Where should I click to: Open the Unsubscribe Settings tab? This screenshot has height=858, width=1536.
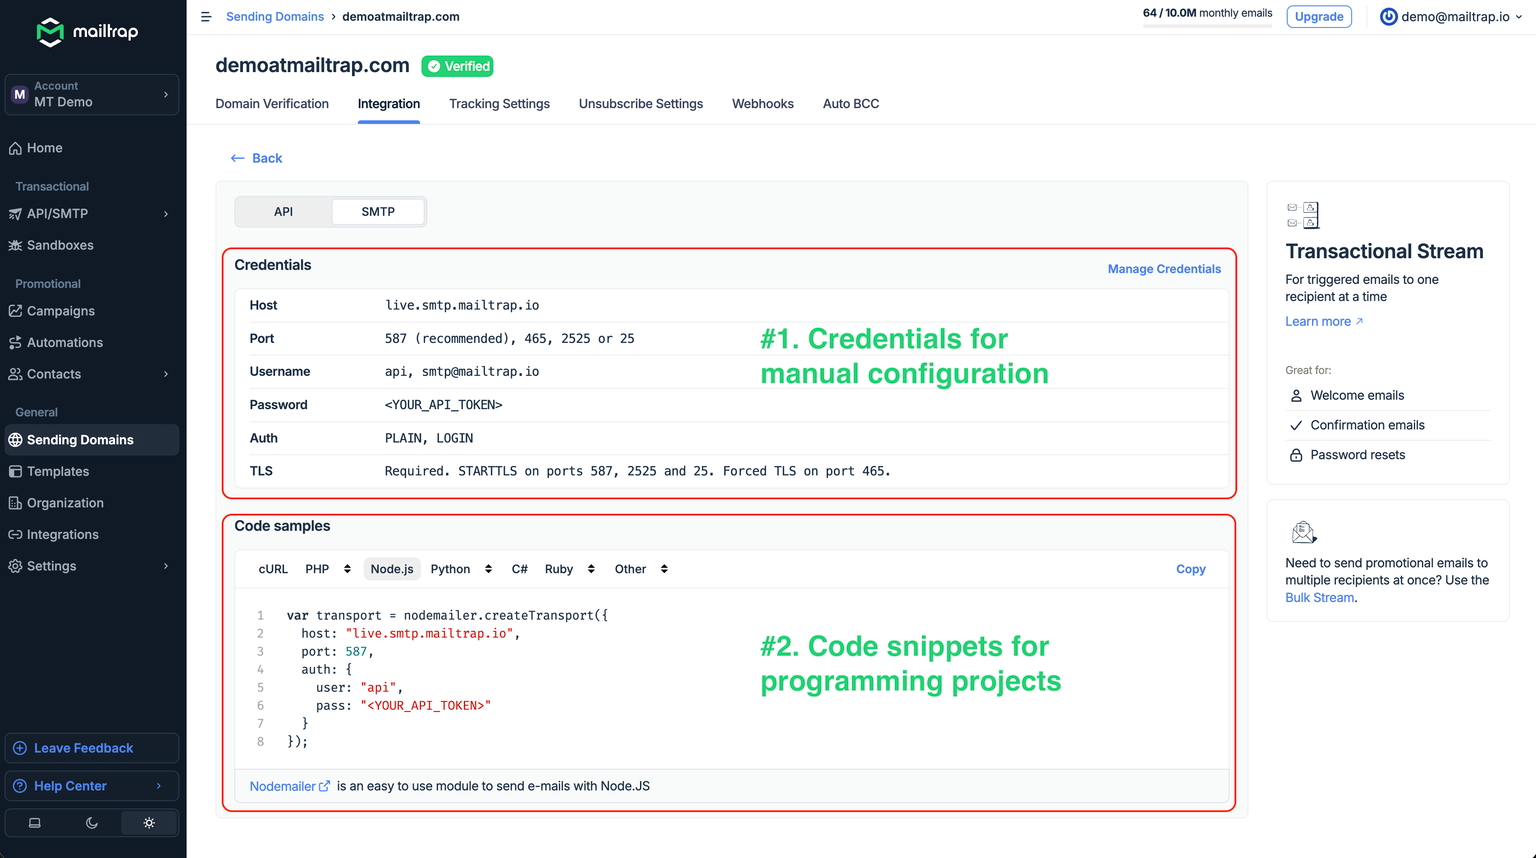click(641, 104)
